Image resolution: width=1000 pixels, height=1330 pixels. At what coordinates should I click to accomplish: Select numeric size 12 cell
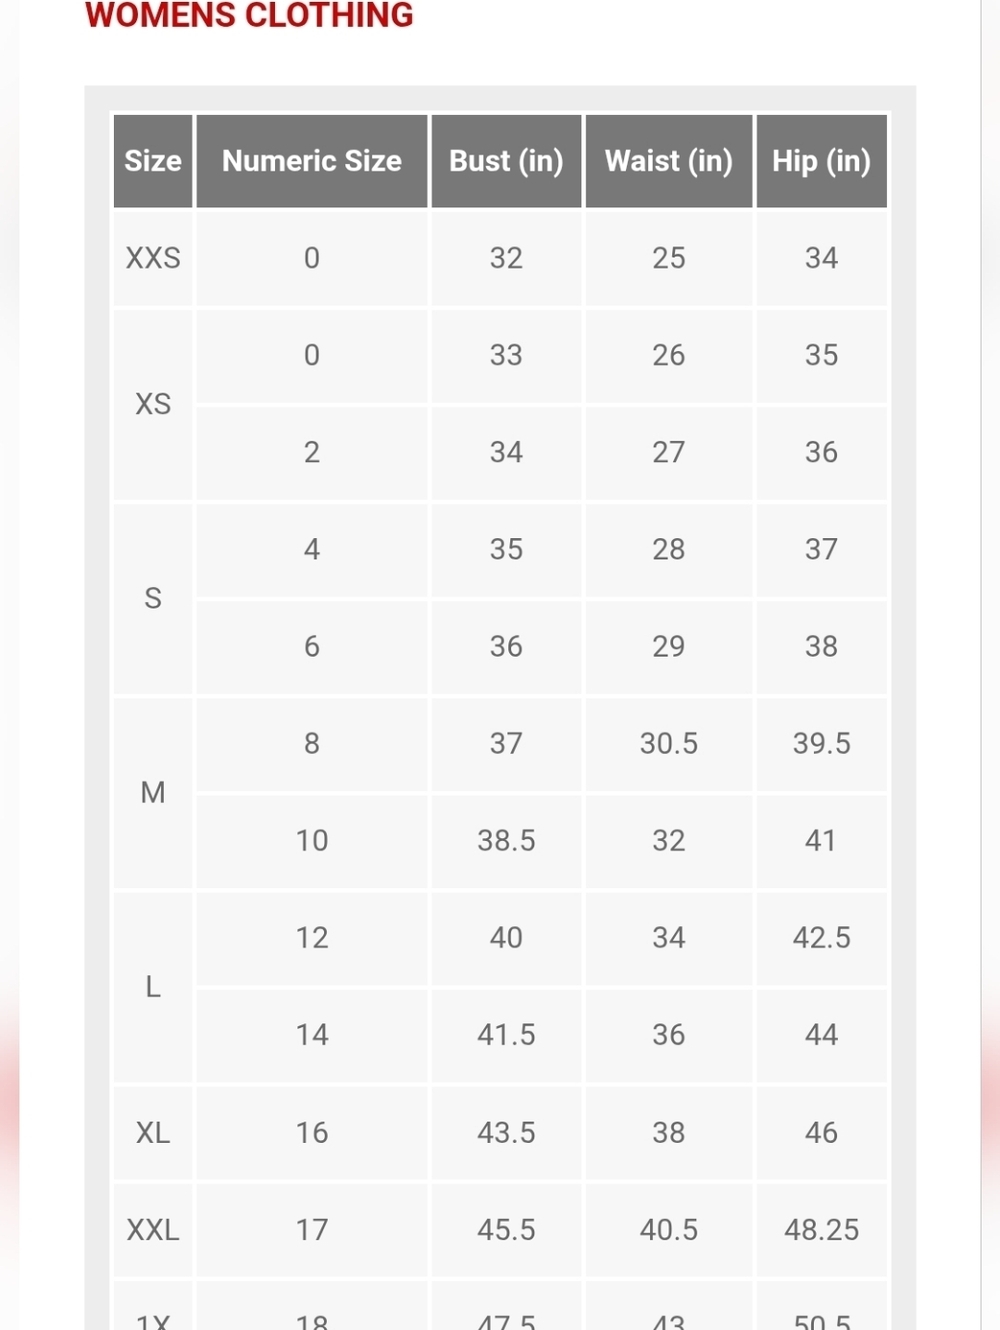click(x=312, y=937)
